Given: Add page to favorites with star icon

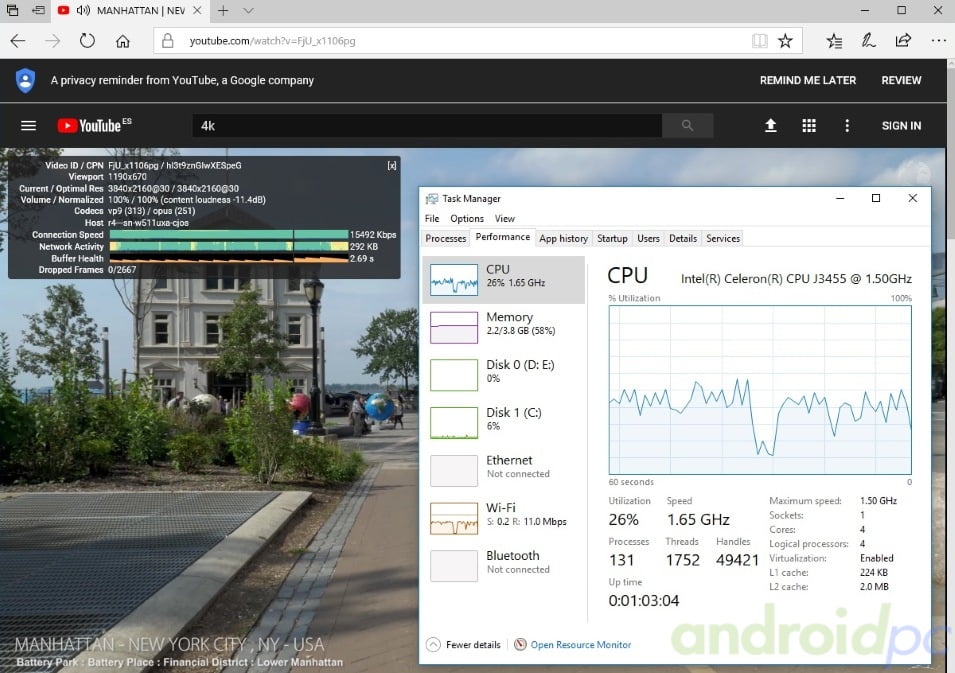Looking at the screenshot, I should (785, 41).
